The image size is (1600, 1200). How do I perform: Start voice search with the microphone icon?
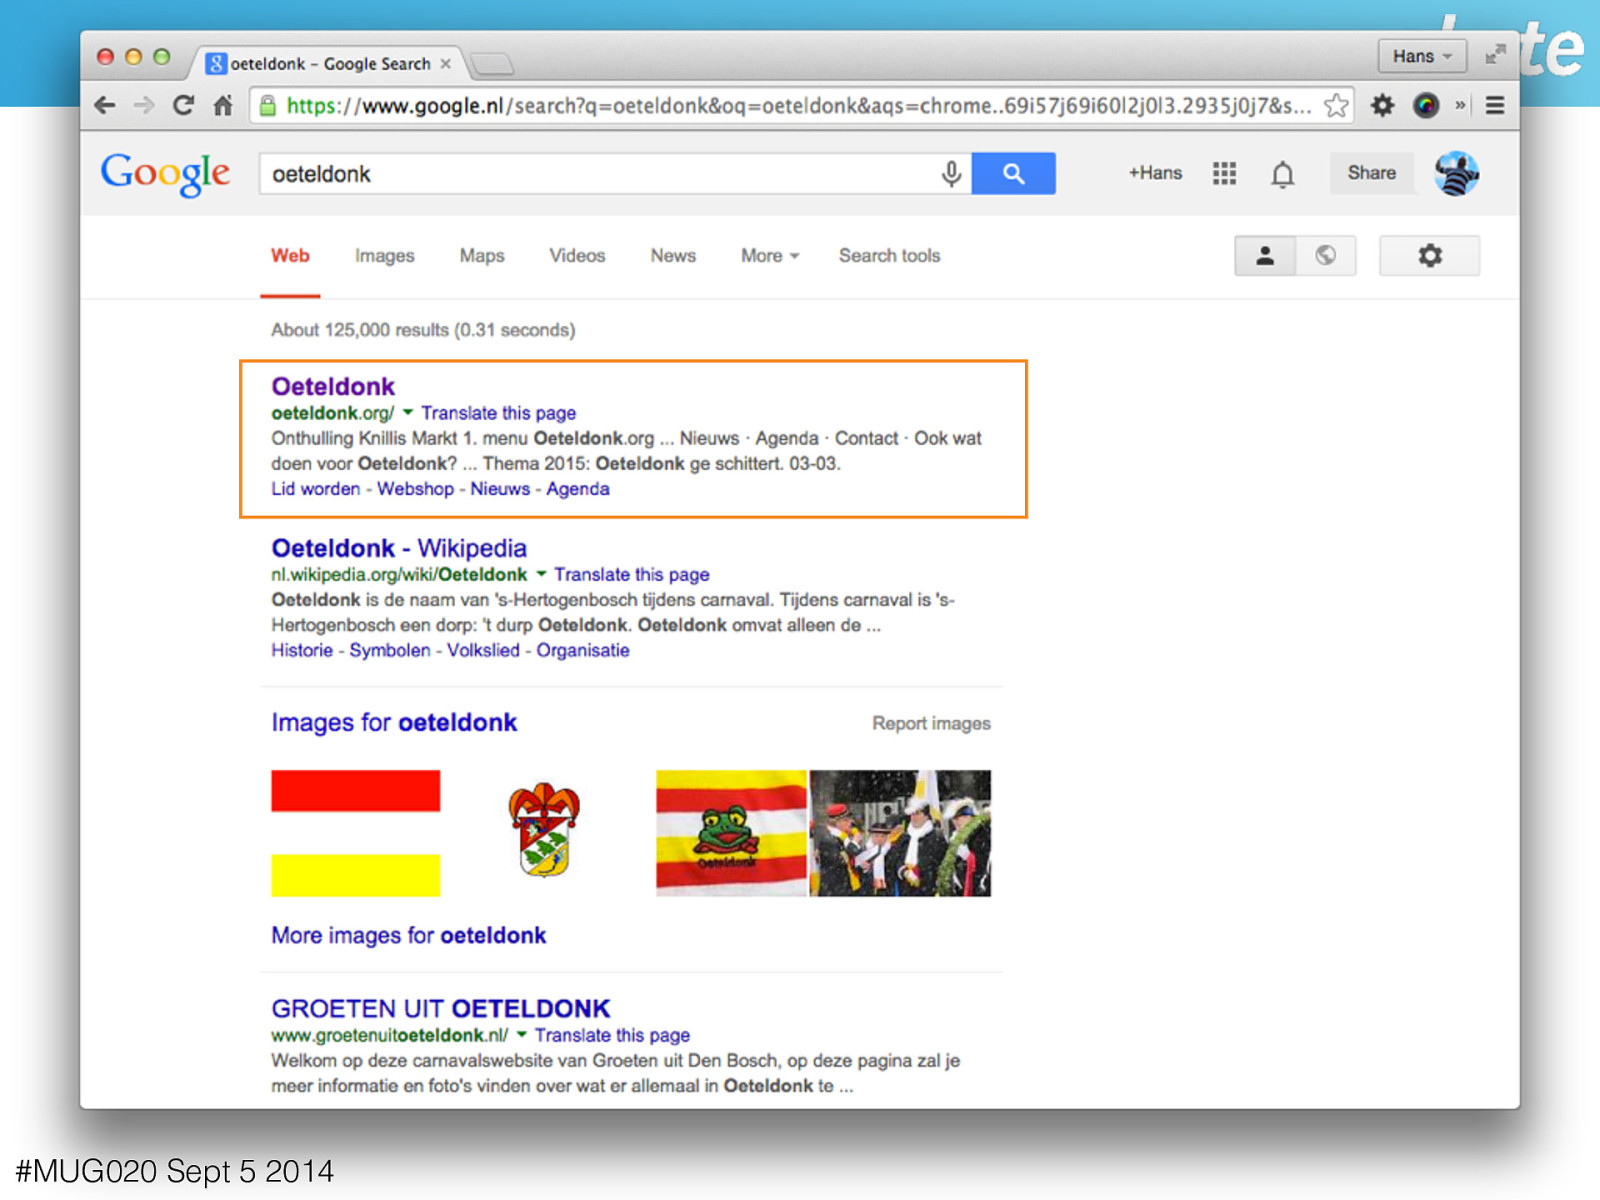point(951,174)
